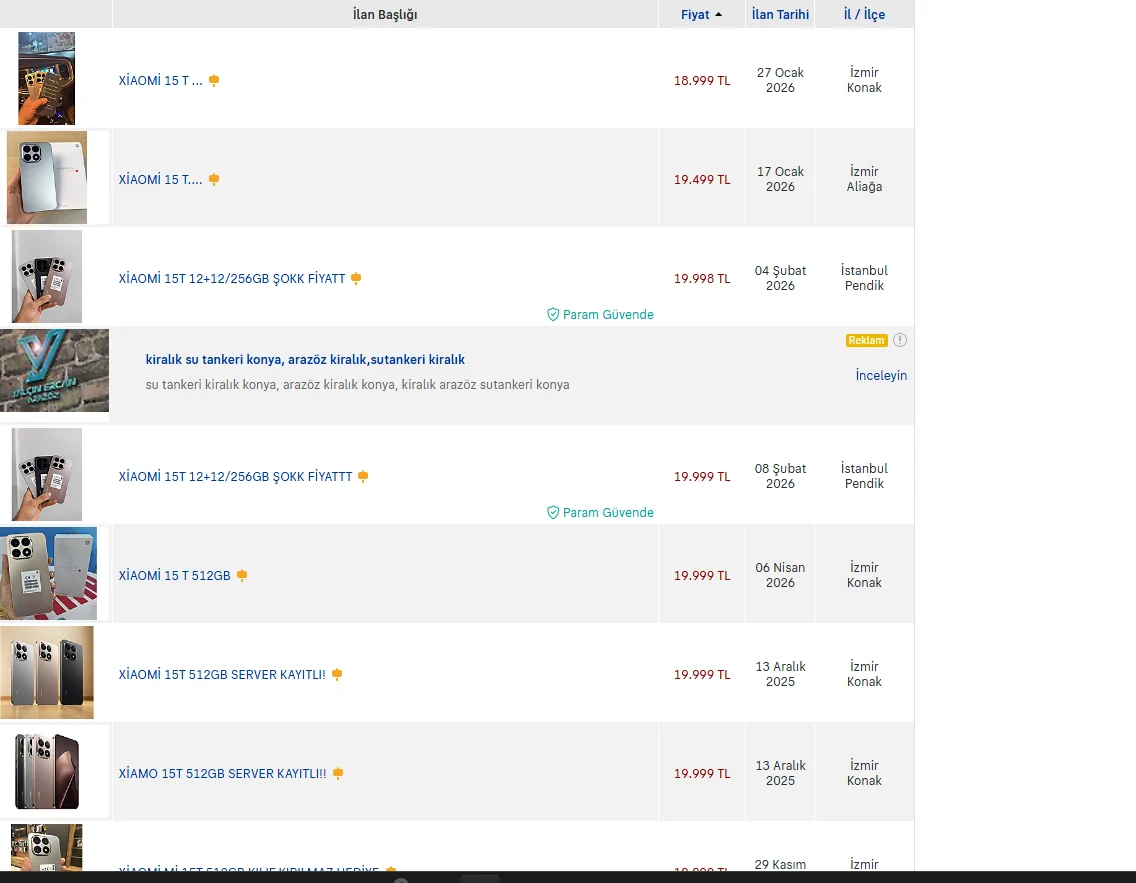Open thumbnail of XİAMO 15T 512GB listing

pos(47,771)
